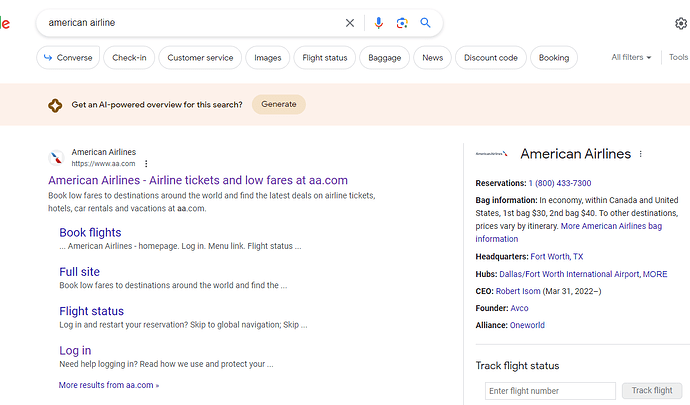Screen dimensions: 690x405
Task: Open the Book flights sitelink
Action: (x=90, y=232)
